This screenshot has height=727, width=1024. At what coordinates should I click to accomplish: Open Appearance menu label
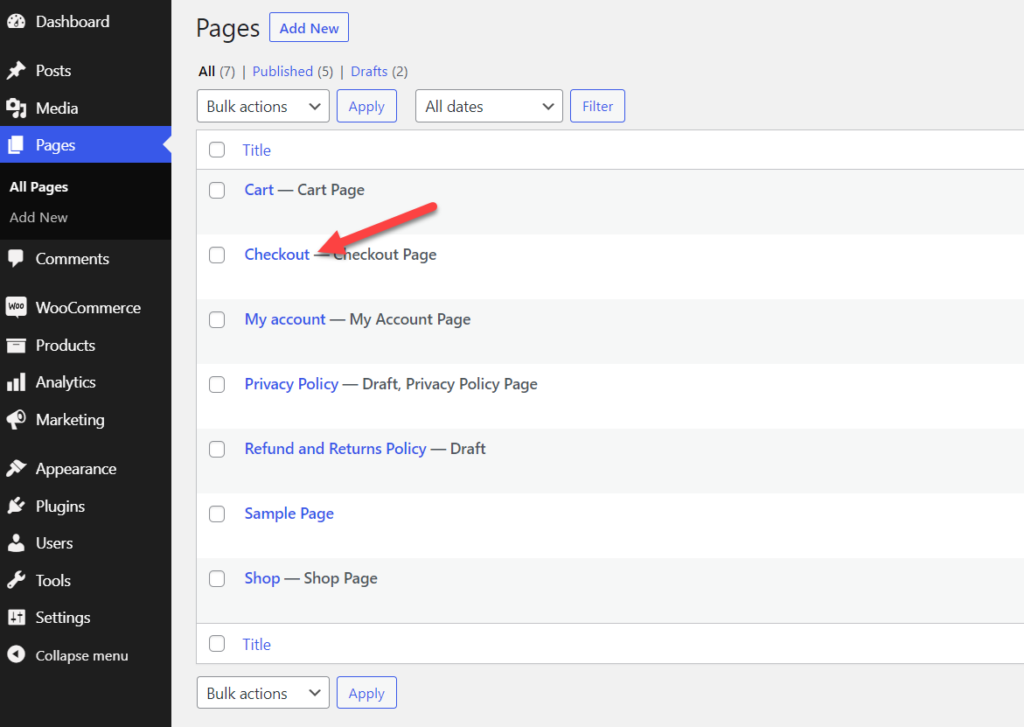[x=76, y=469]
